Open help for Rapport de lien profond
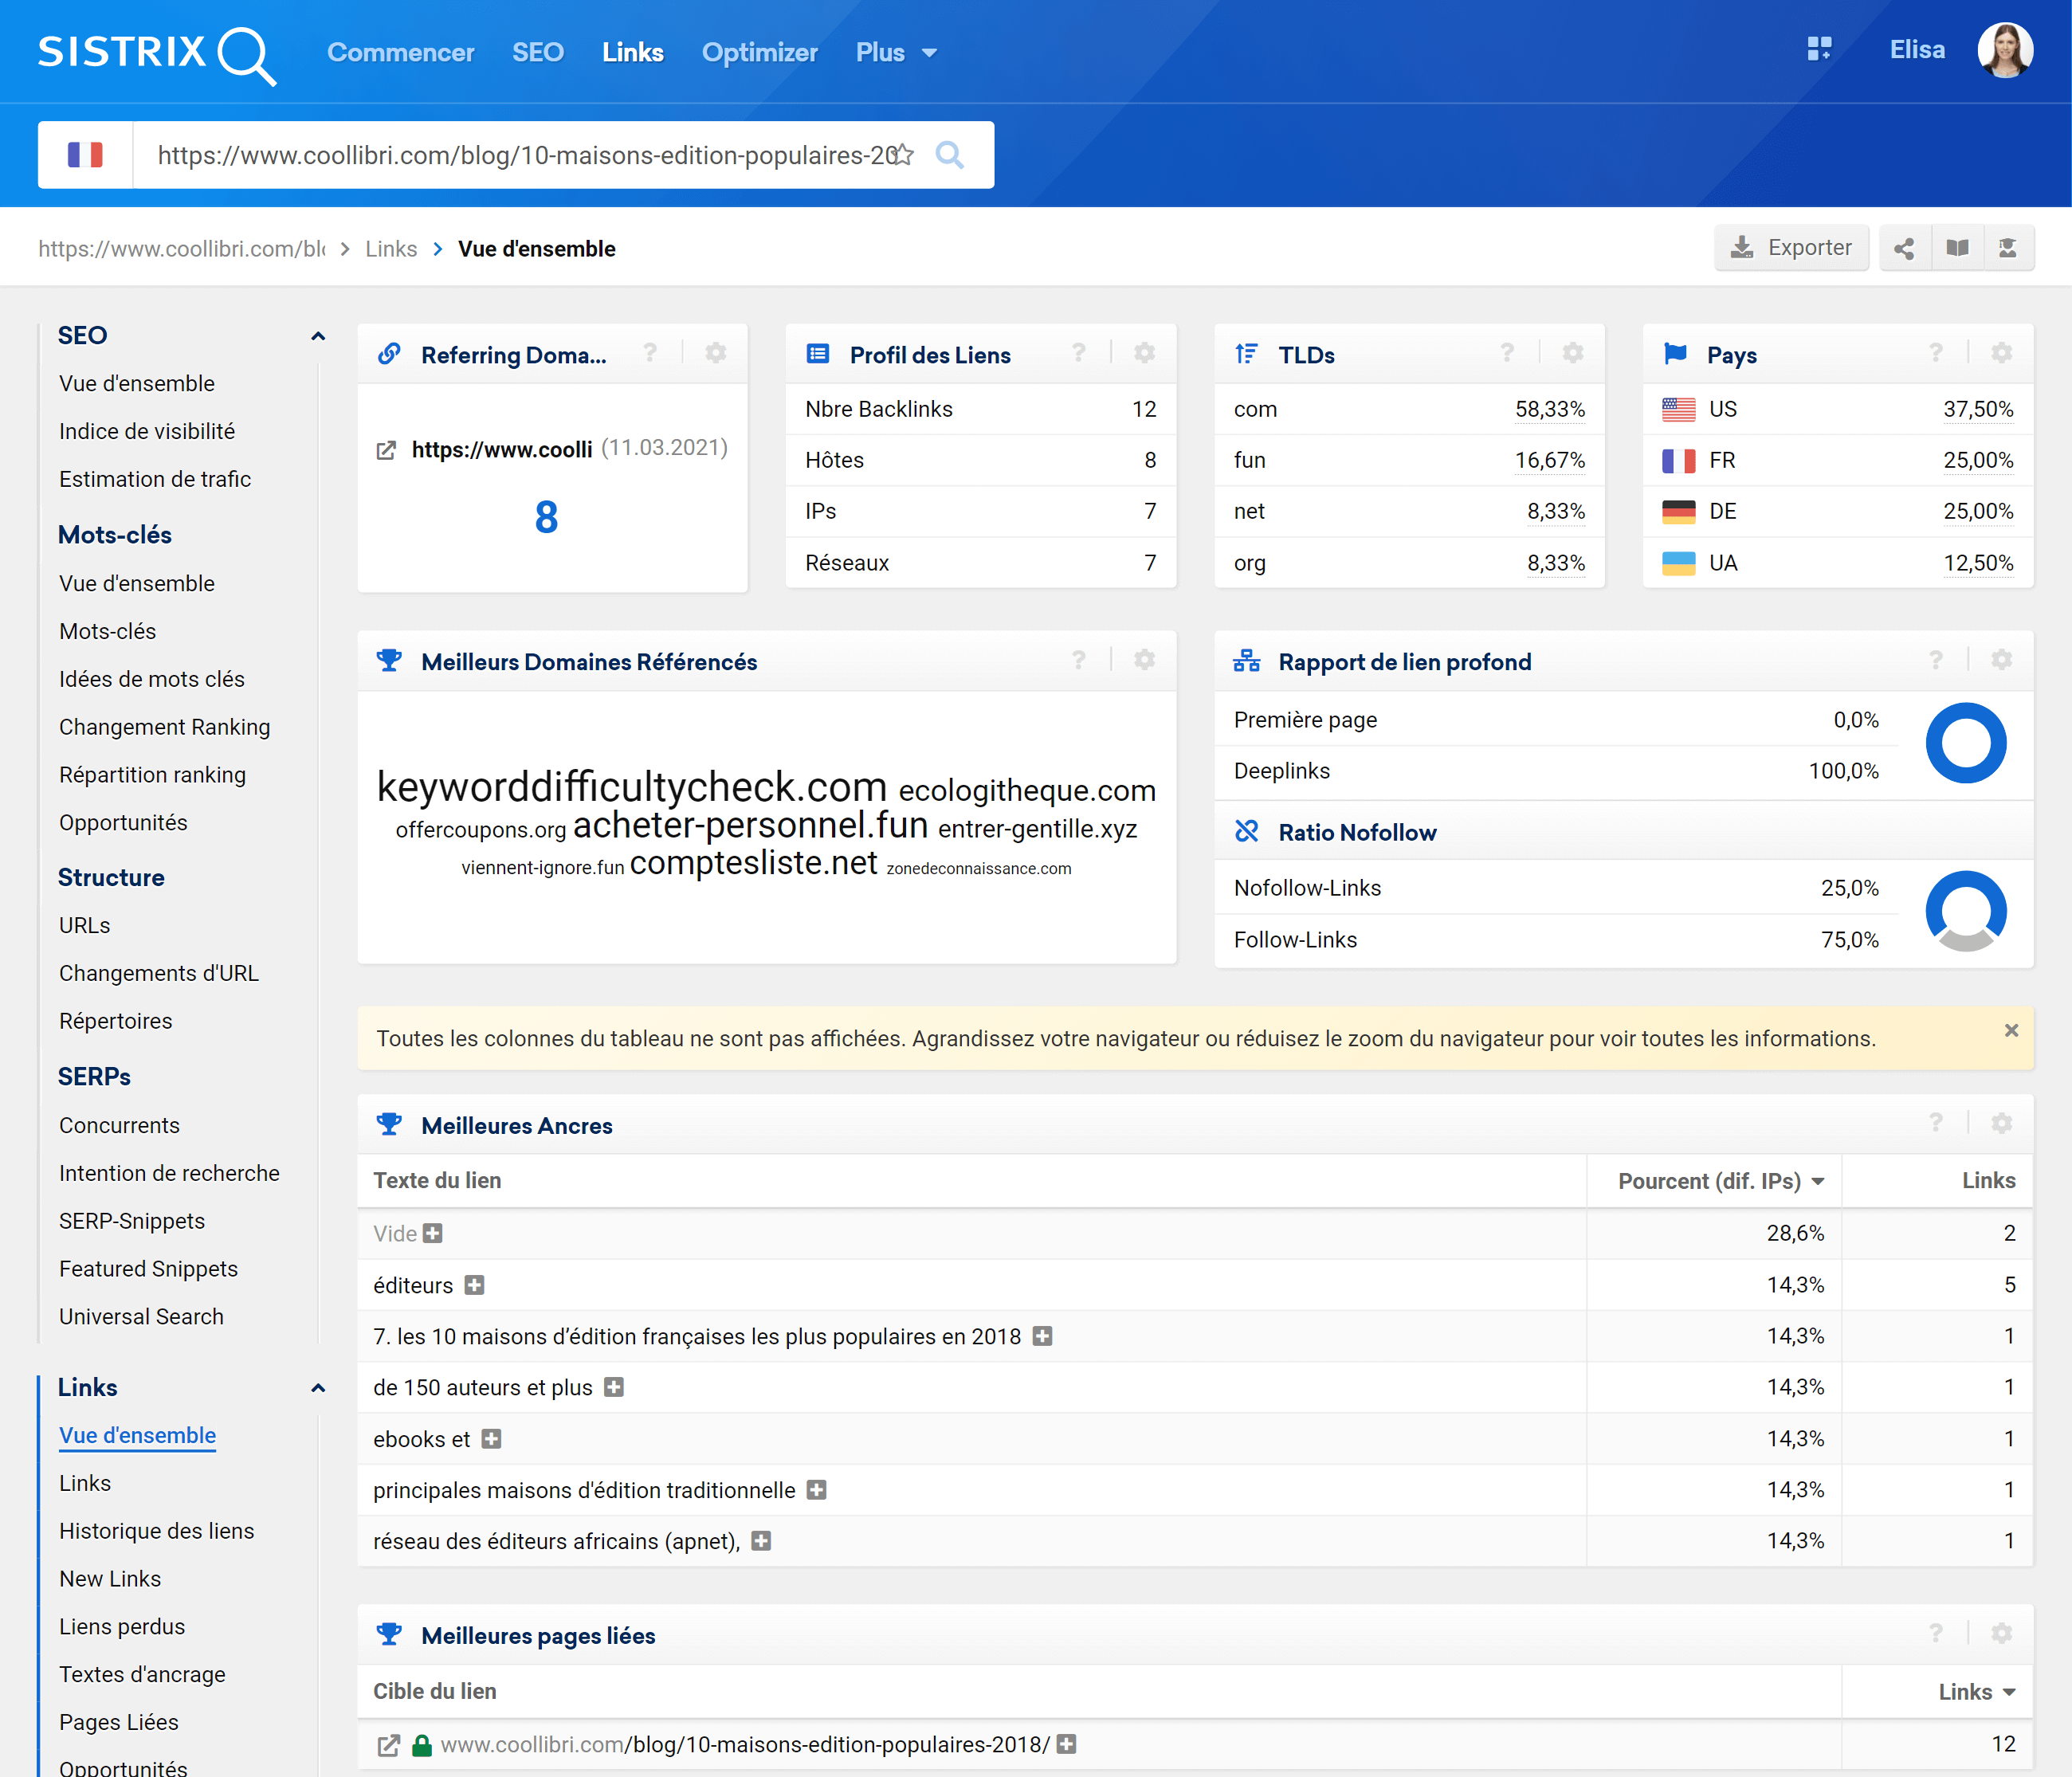 (x=1936, y=660)
